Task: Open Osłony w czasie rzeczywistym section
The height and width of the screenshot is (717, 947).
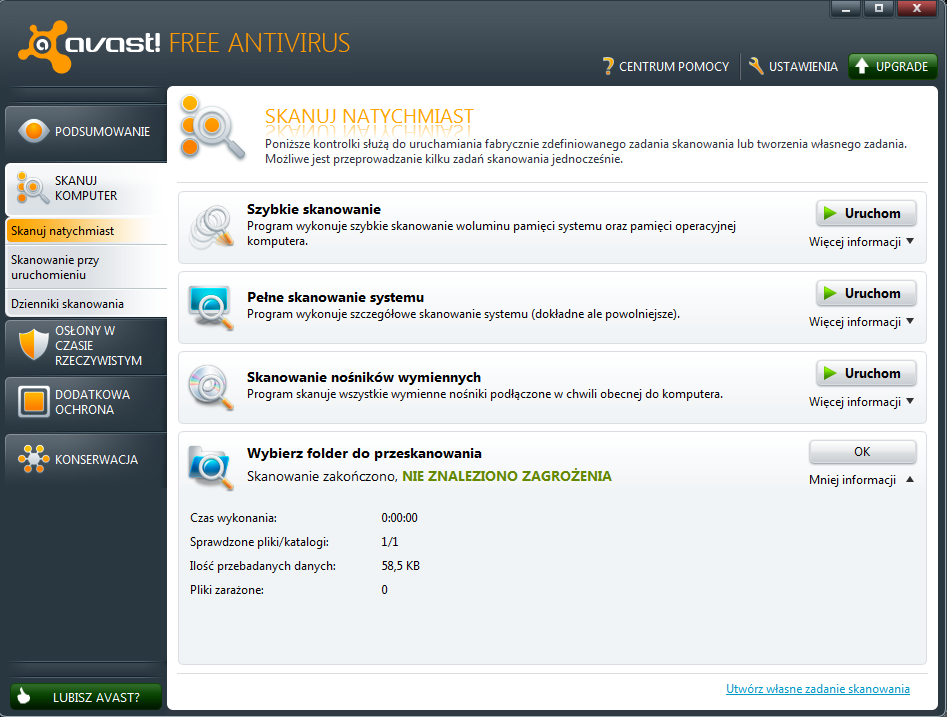Action: (x=86, y=346)
